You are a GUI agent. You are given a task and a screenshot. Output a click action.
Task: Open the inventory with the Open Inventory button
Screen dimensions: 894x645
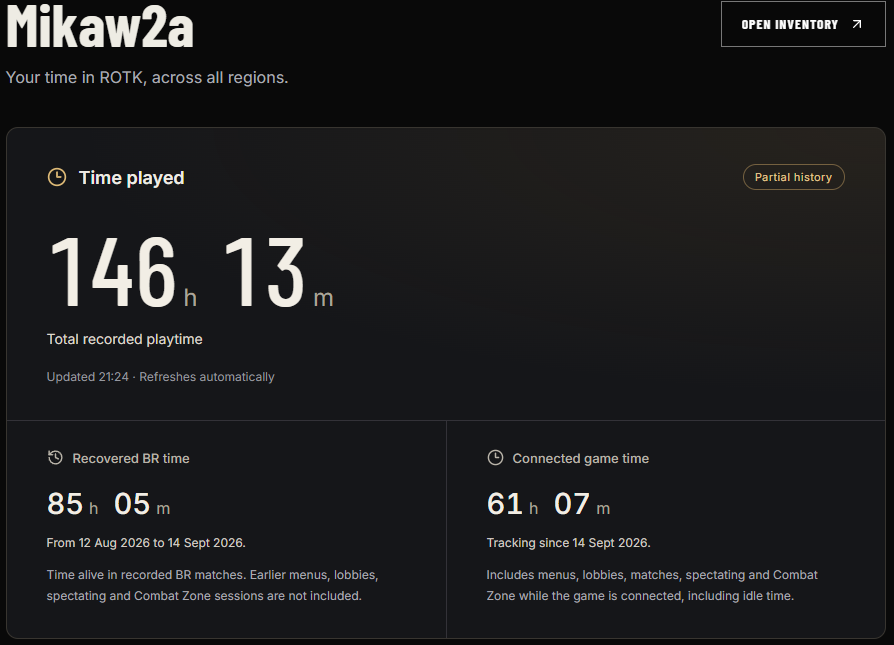click(803, 24)
